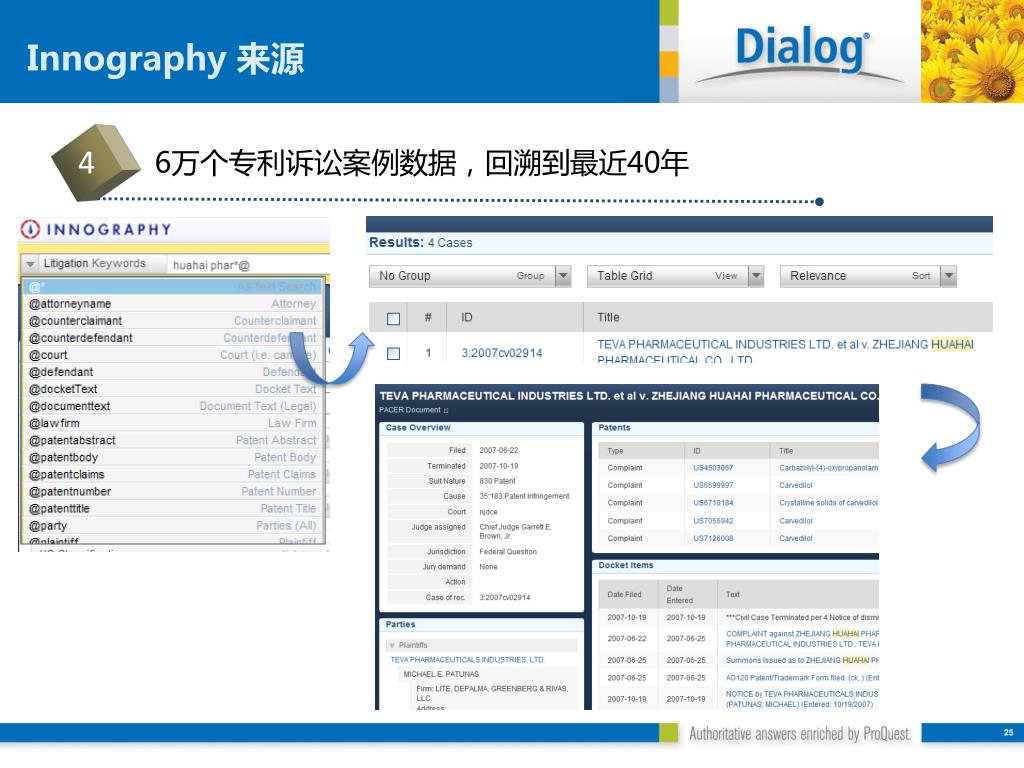The image size is (1024, 768).
Task: Open the Carbazolyl-(4)-oxypropanolamine patent title
Action: (828, 468)
